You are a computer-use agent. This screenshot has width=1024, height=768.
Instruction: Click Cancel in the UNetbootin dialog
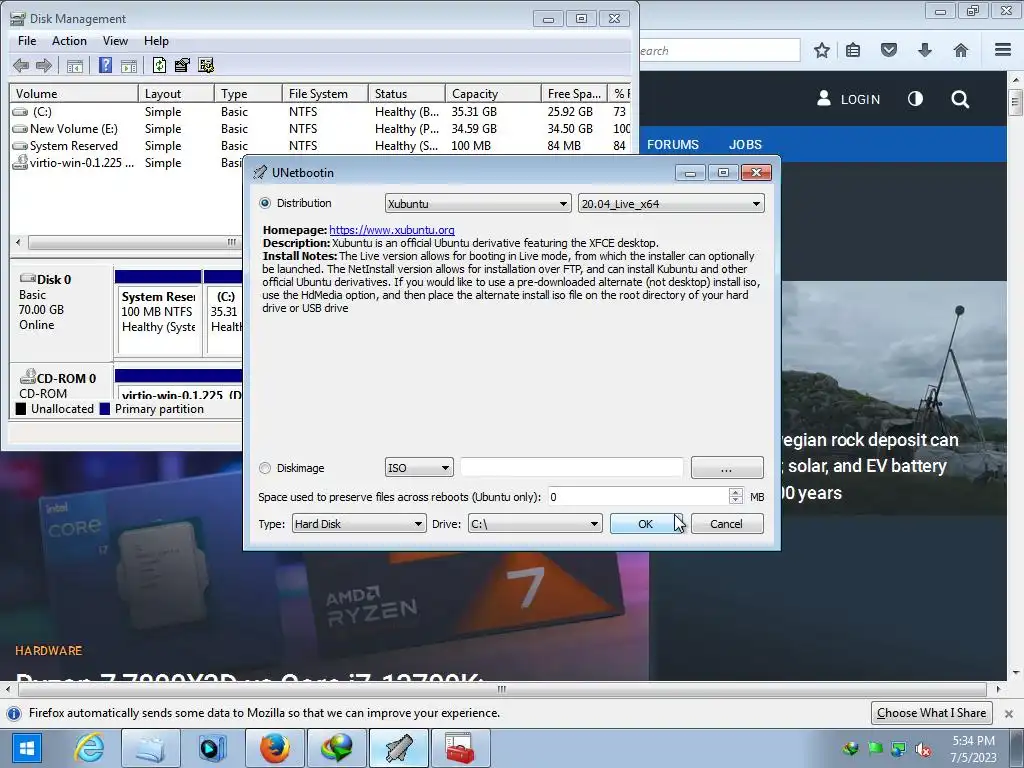pos(726,524)
